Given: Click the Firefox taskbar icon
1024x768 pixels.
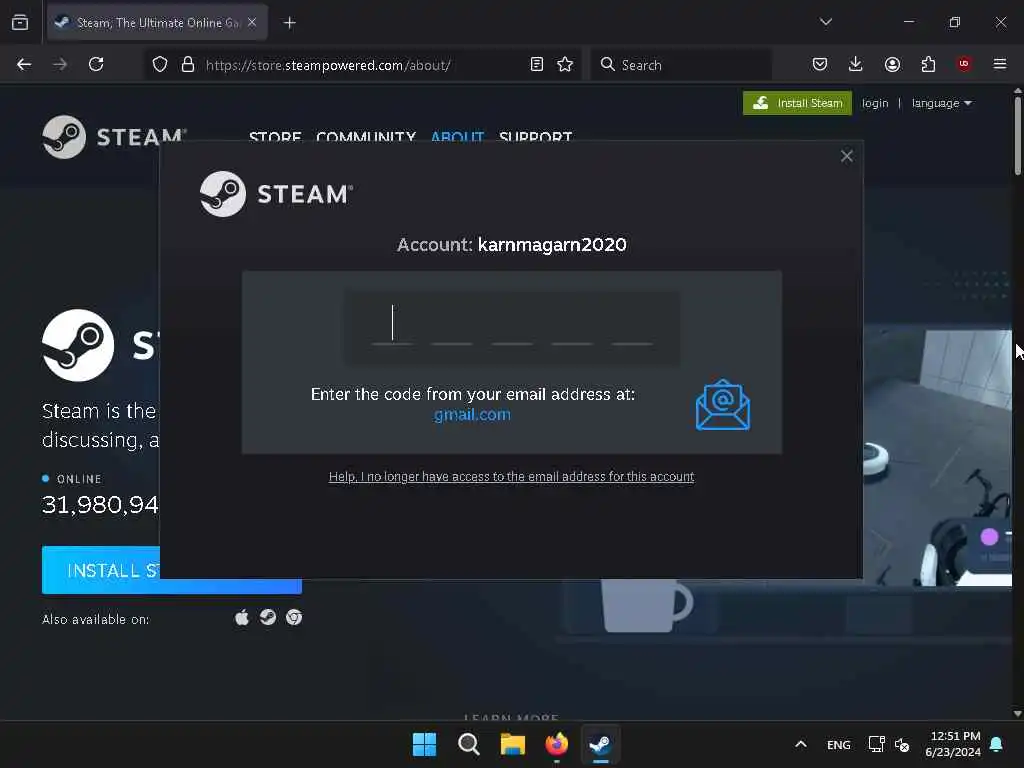Looking at the screenshot, I should [x=556, y=744].
